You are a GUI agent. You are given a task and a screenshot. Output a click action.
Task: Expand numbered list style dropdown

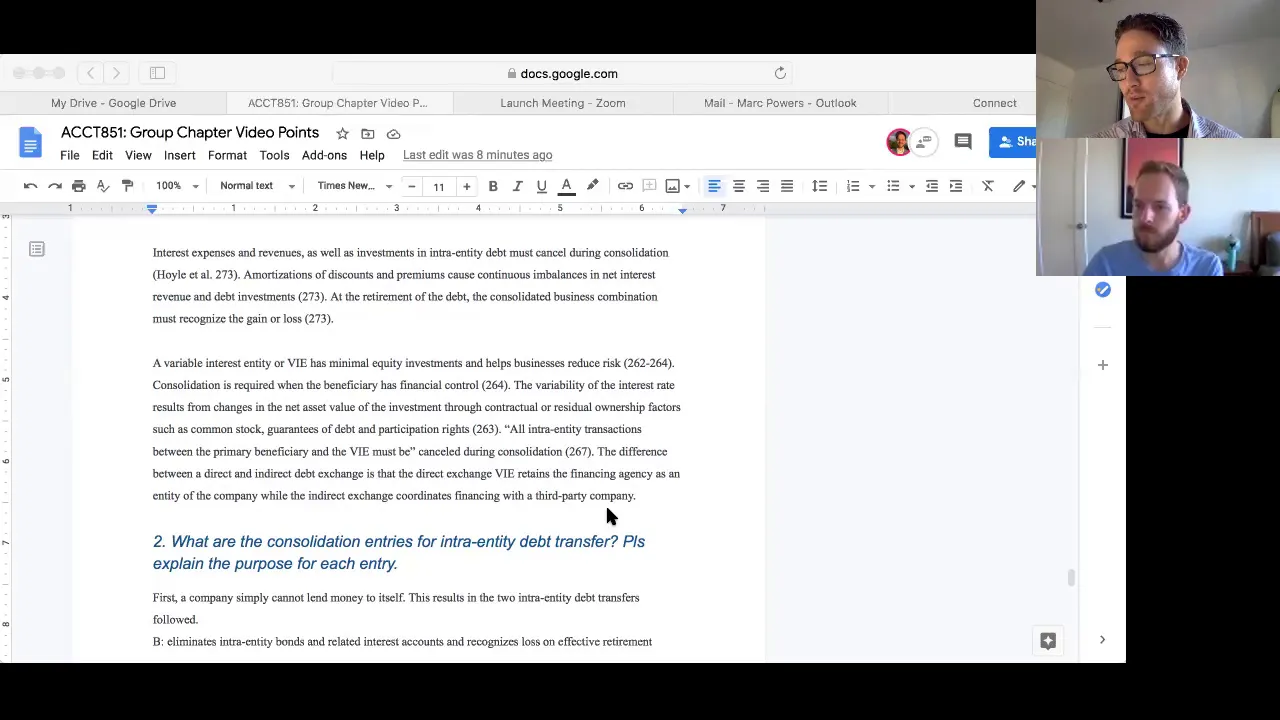tap(871, 186)
